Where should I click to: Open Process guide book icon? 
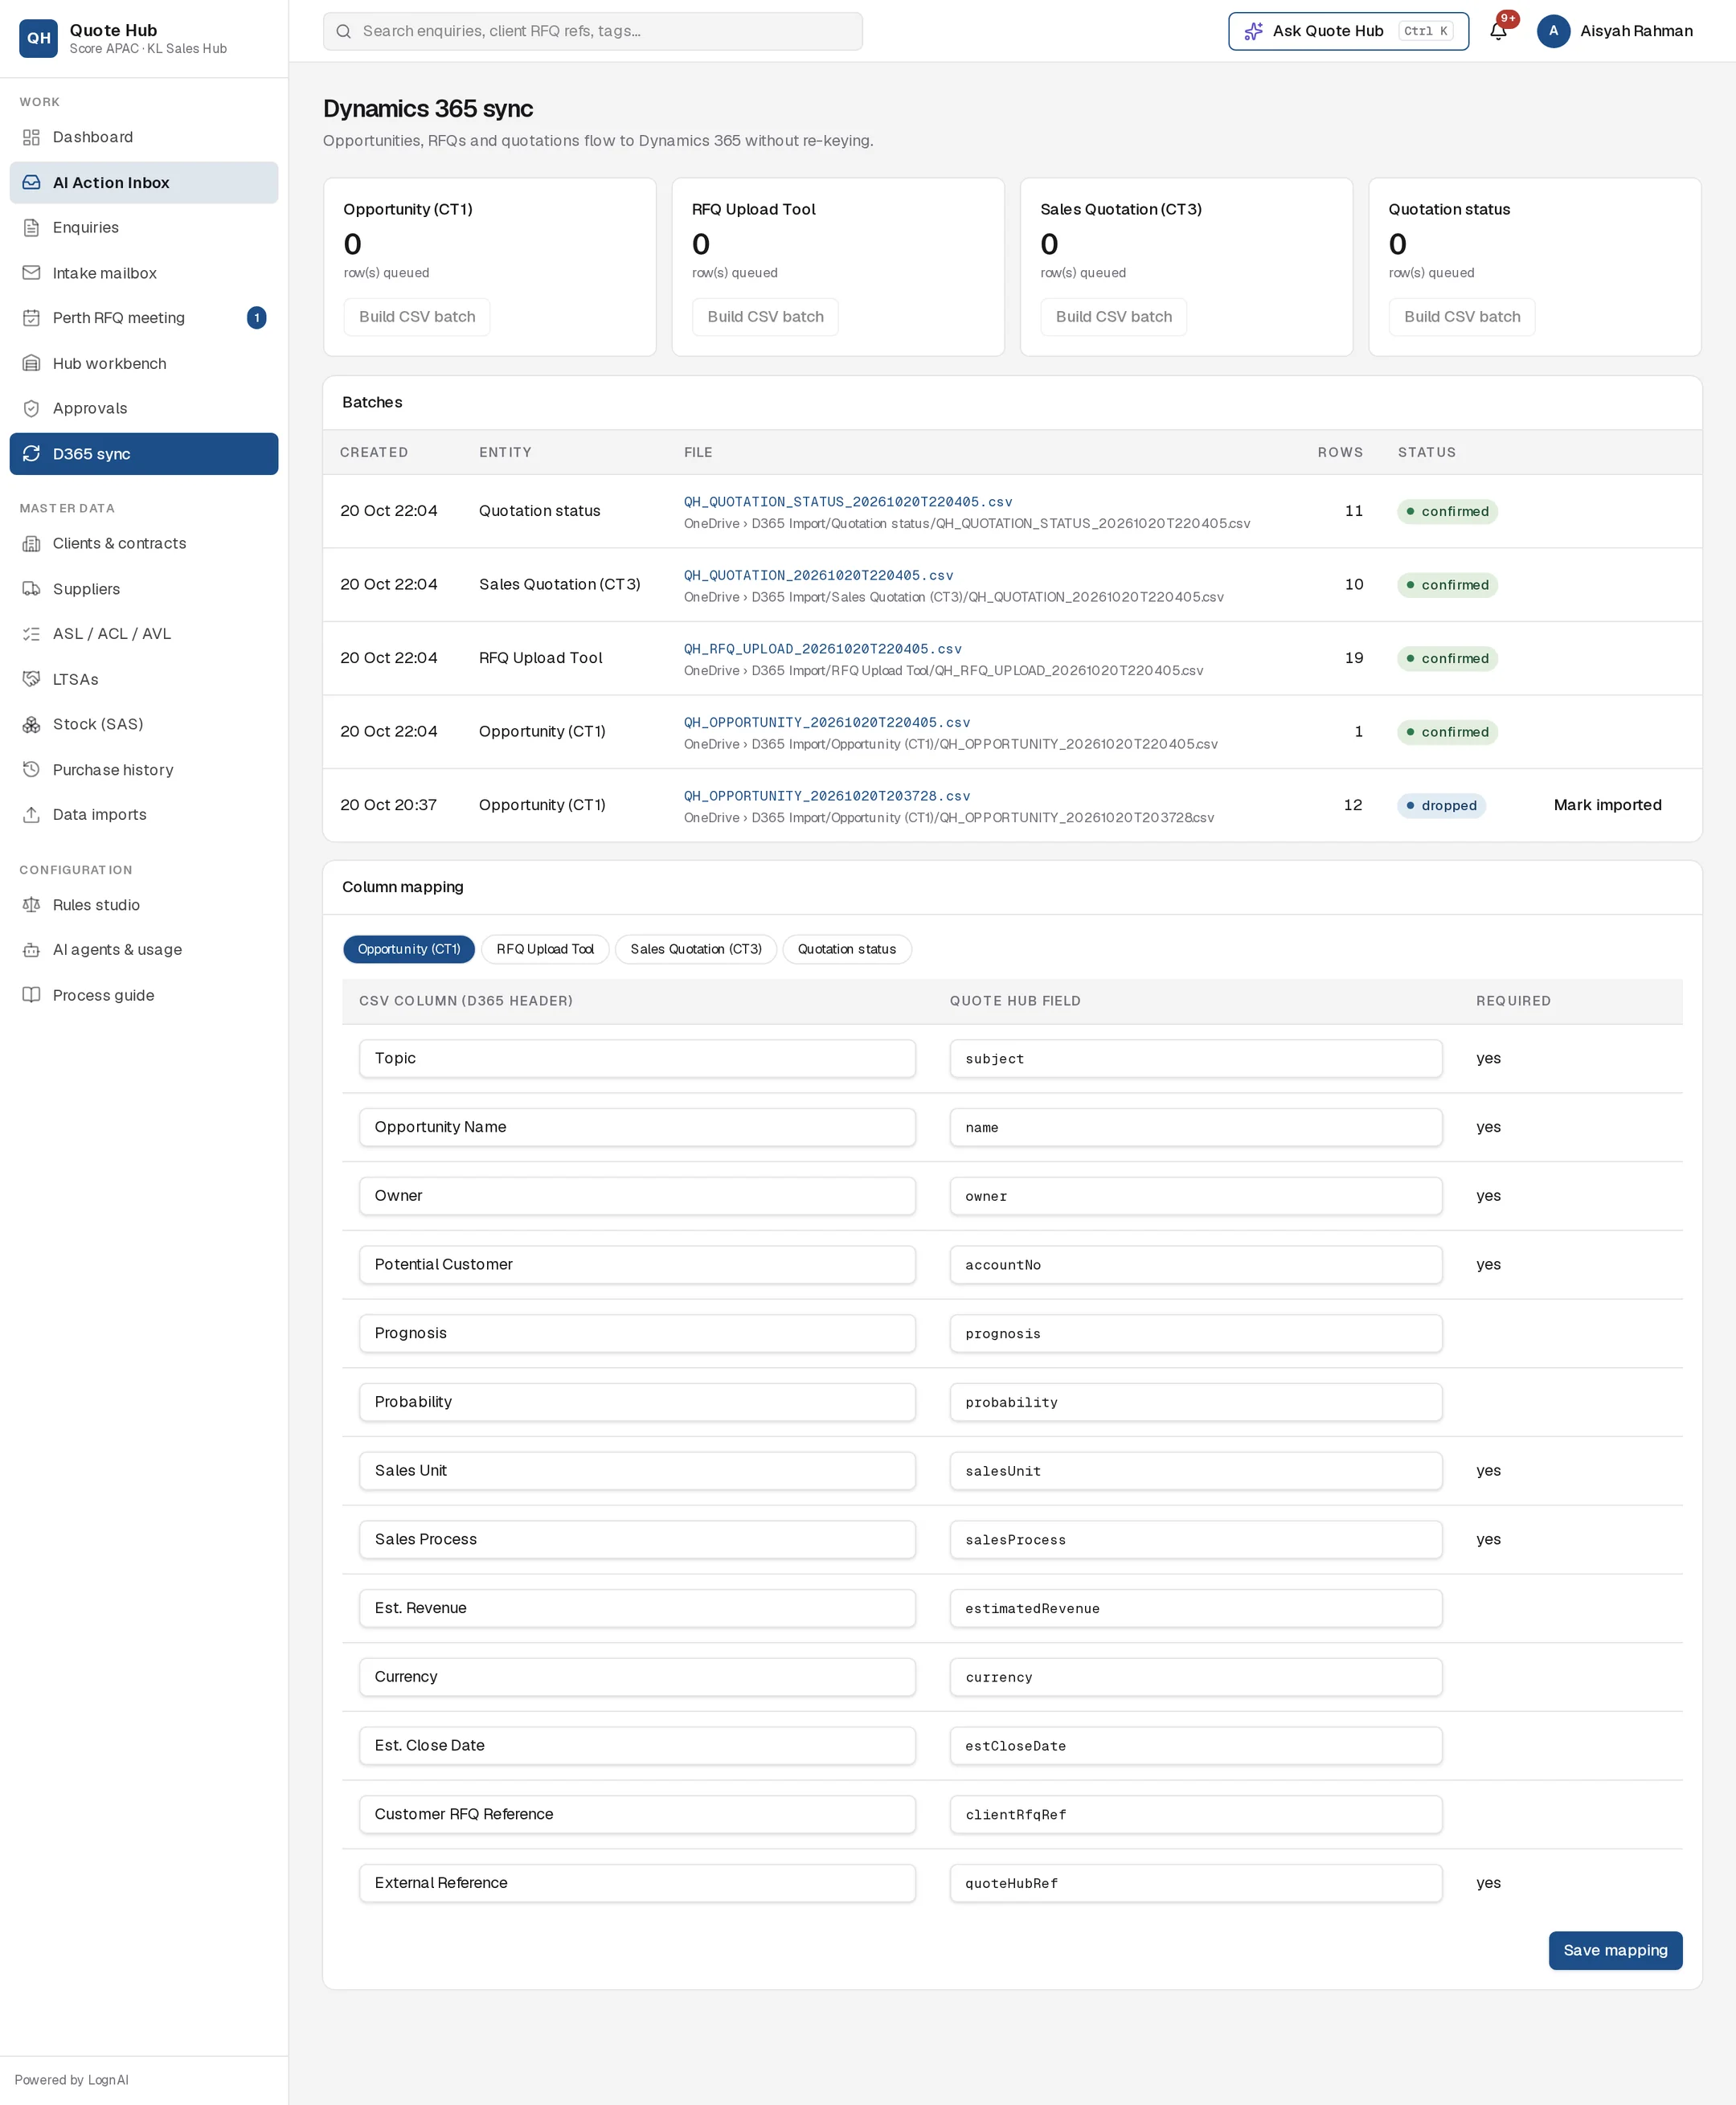click(x=31, y=995)
